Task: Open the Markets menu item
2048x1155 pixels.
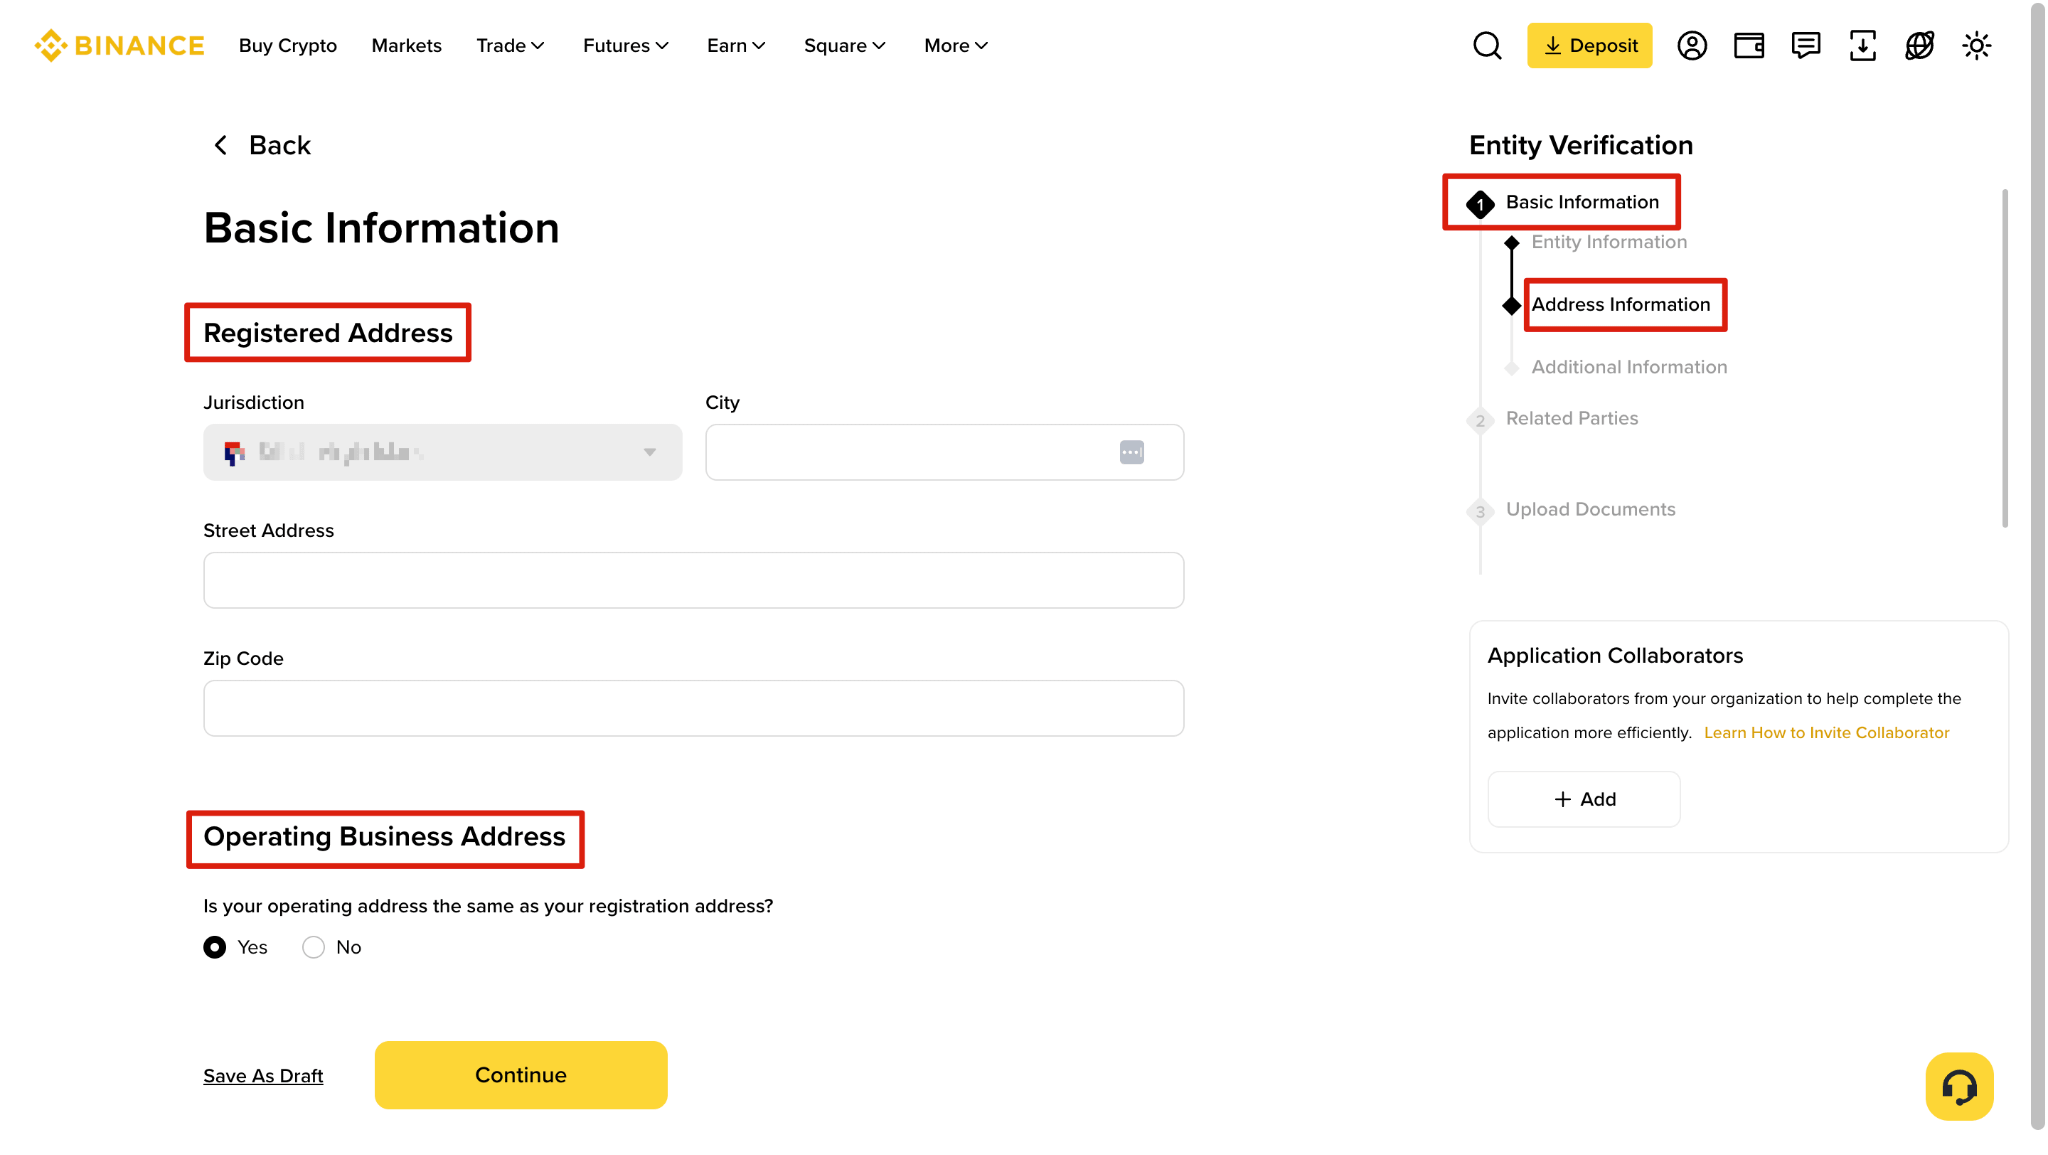Action: pos(406,45)
